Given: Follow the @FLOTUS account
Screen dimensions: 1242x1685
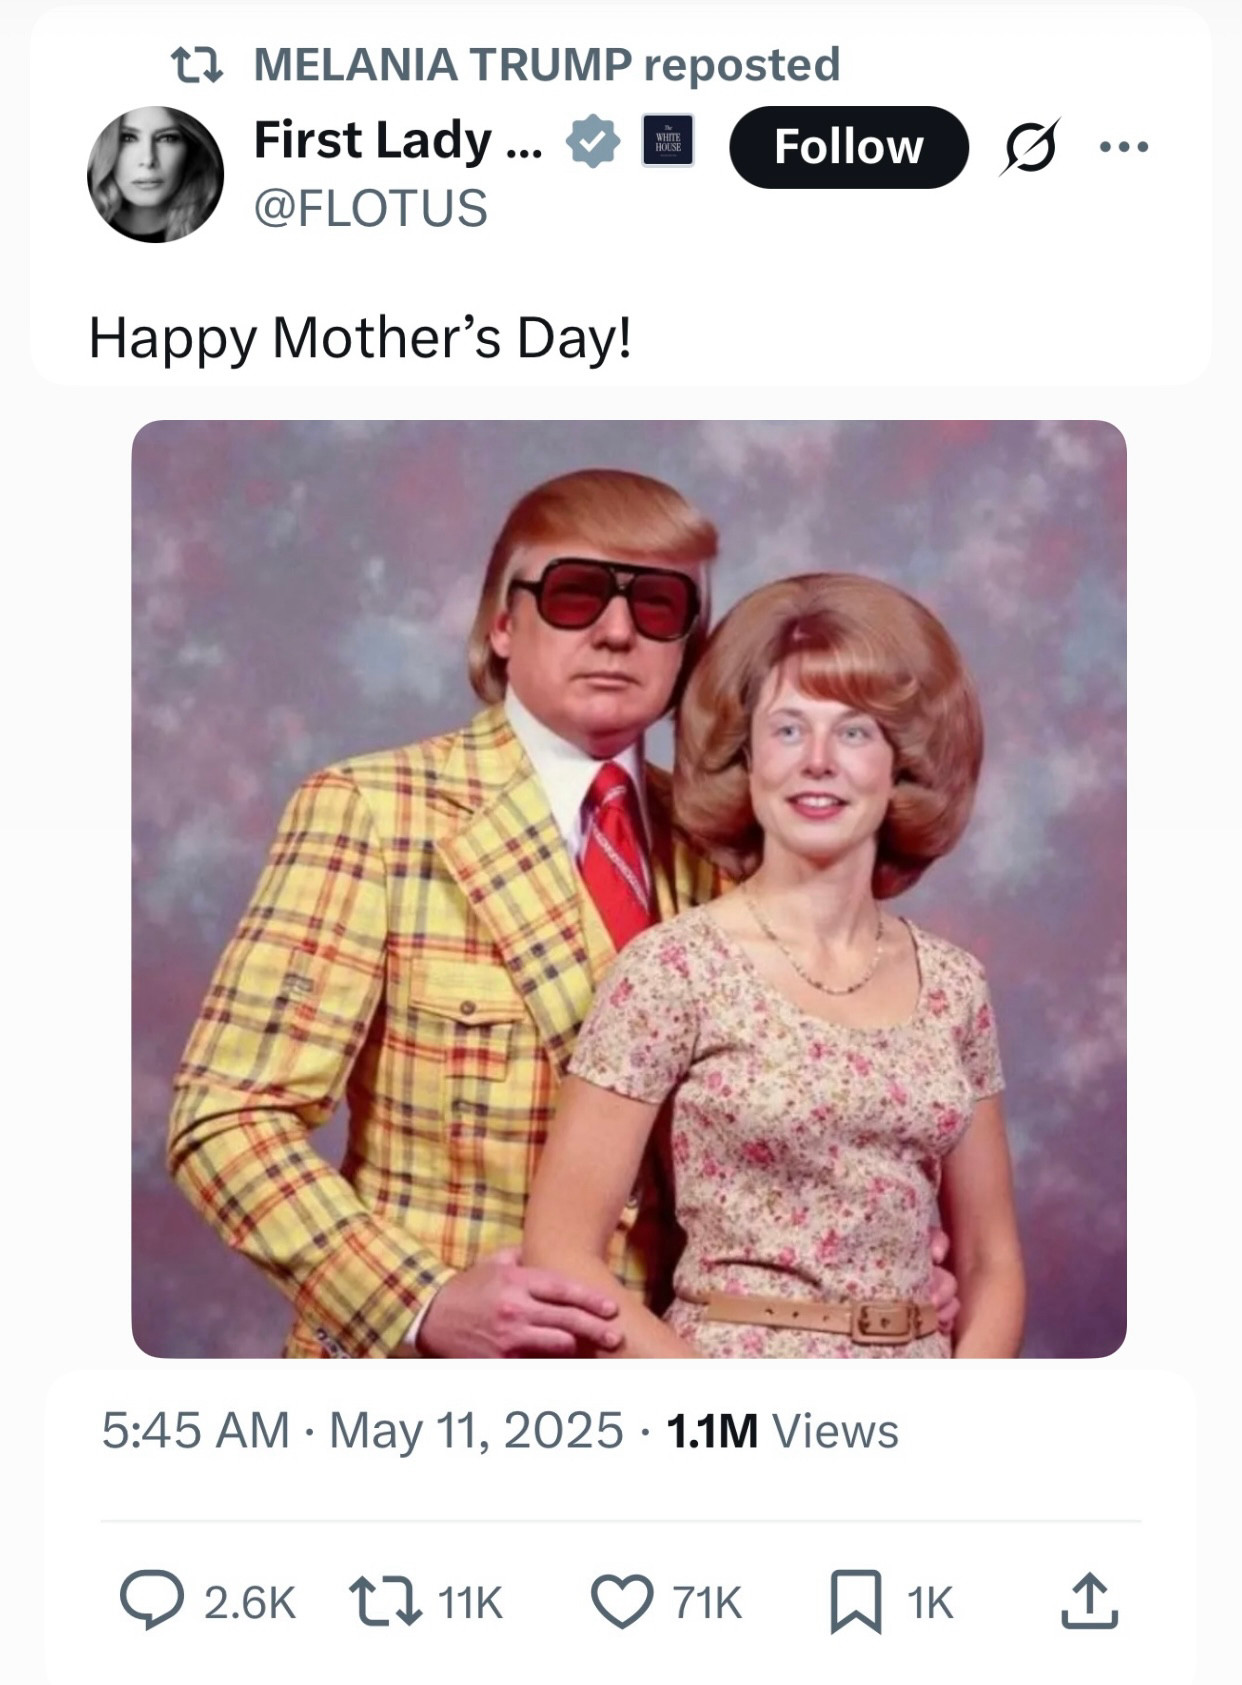Looking at the screenshot, I should tap(849, 147).
